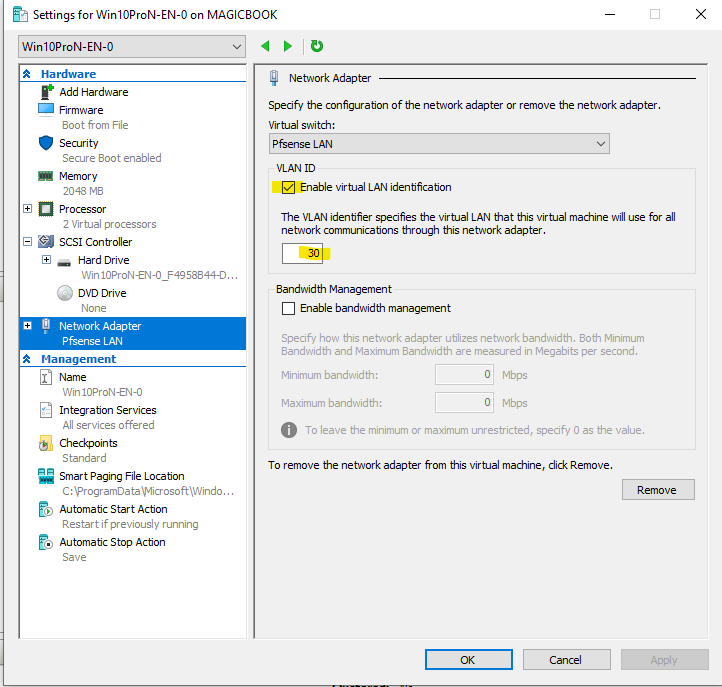The width and height of the screenshot is (722, 687).
Task: Click the Processor chip icon
Action: pyautogui.click(x=46, y=209)
